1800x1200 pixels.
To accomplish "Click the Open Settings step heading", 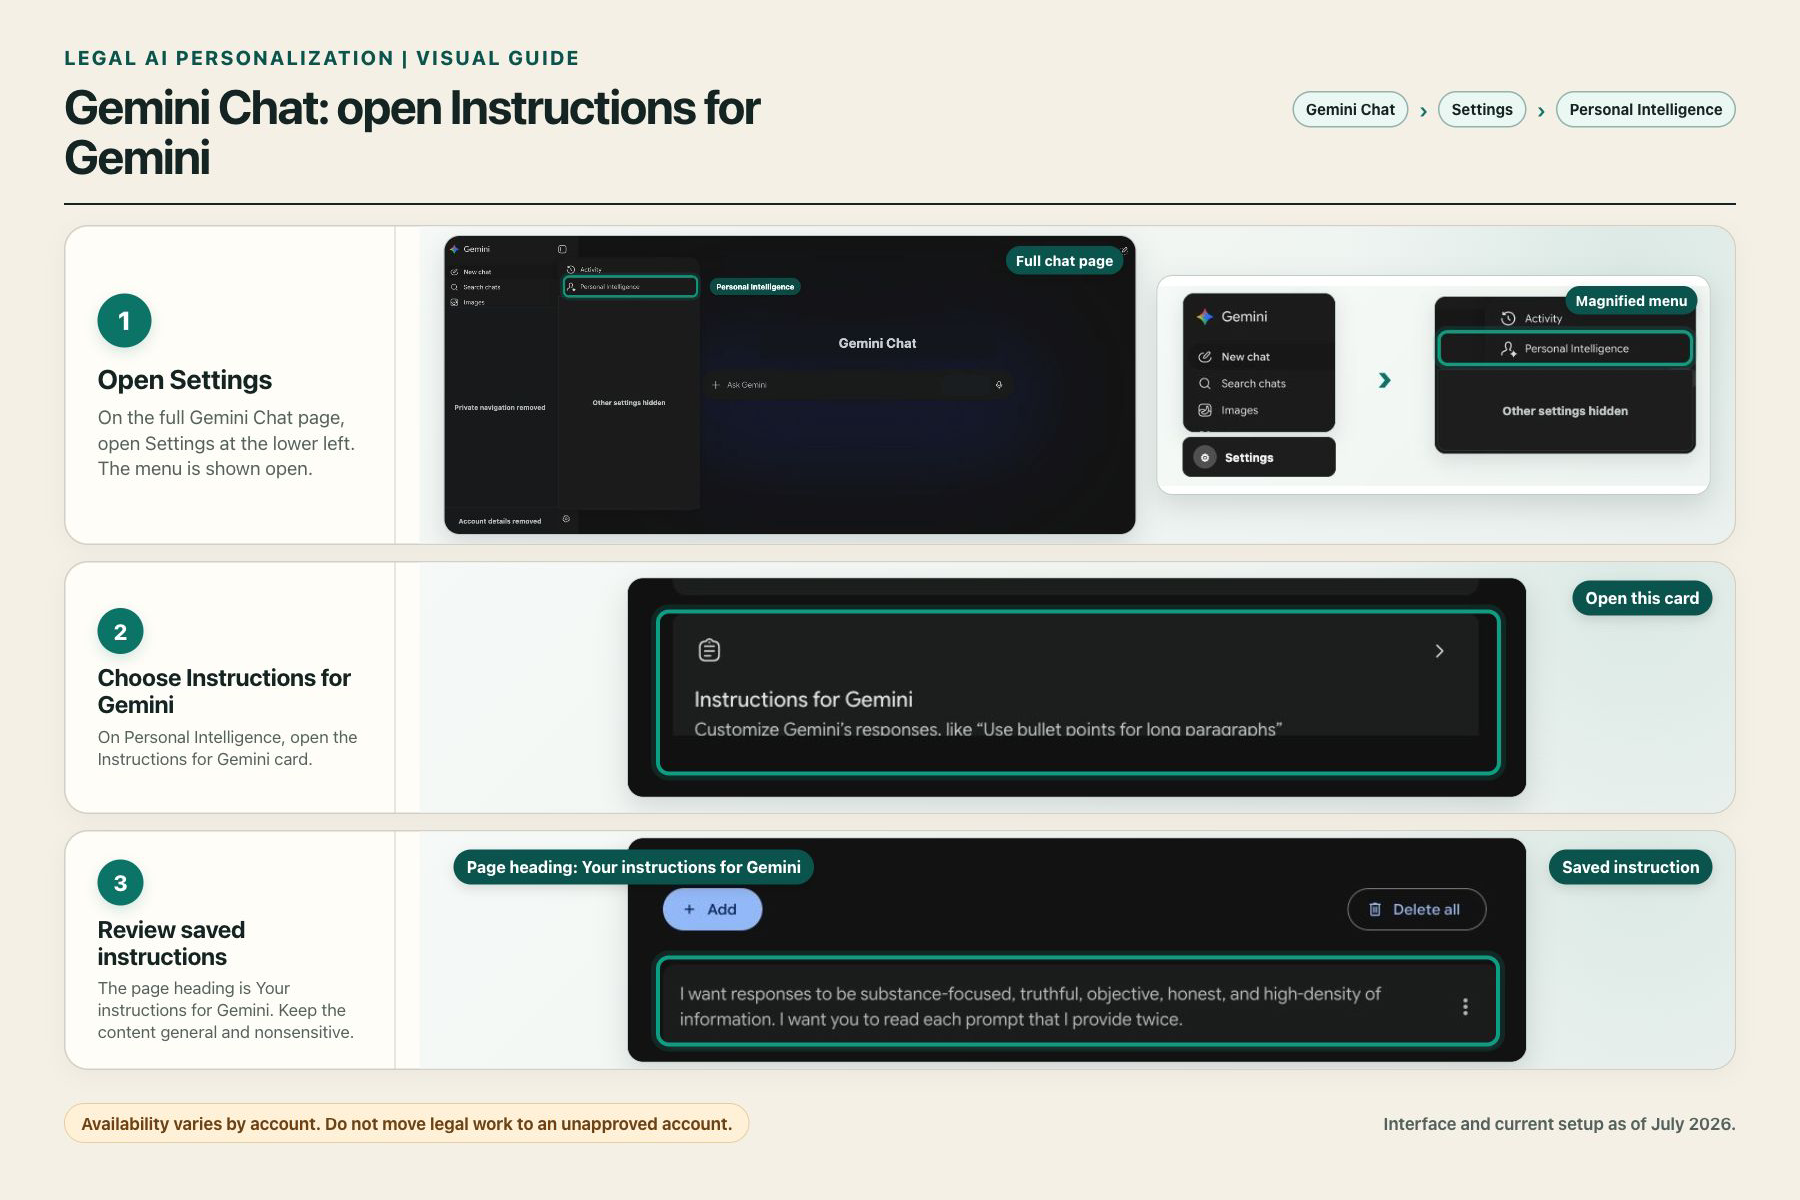I will point(185,380).
